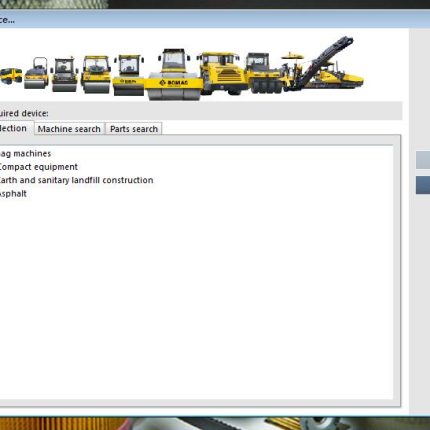Switch to the Parts search tab
The image size is (430, 430).
click(134, 129)
